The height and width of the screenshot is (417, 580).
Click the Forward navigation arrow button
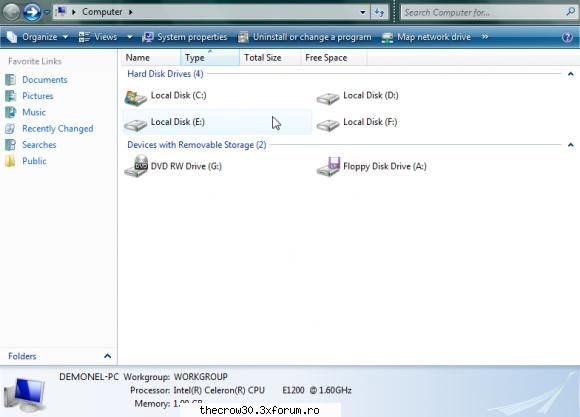pos(32,12)
